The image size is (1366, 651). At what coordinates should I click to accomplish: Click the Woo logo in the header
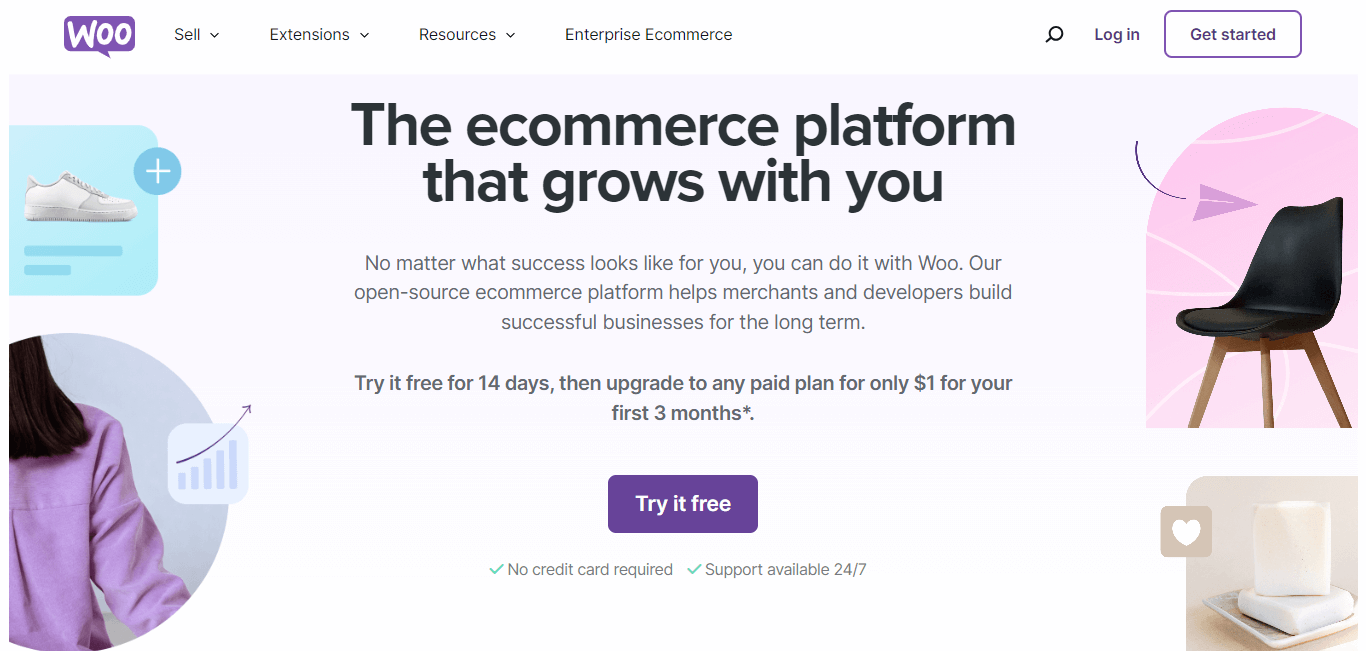[99, 34]
